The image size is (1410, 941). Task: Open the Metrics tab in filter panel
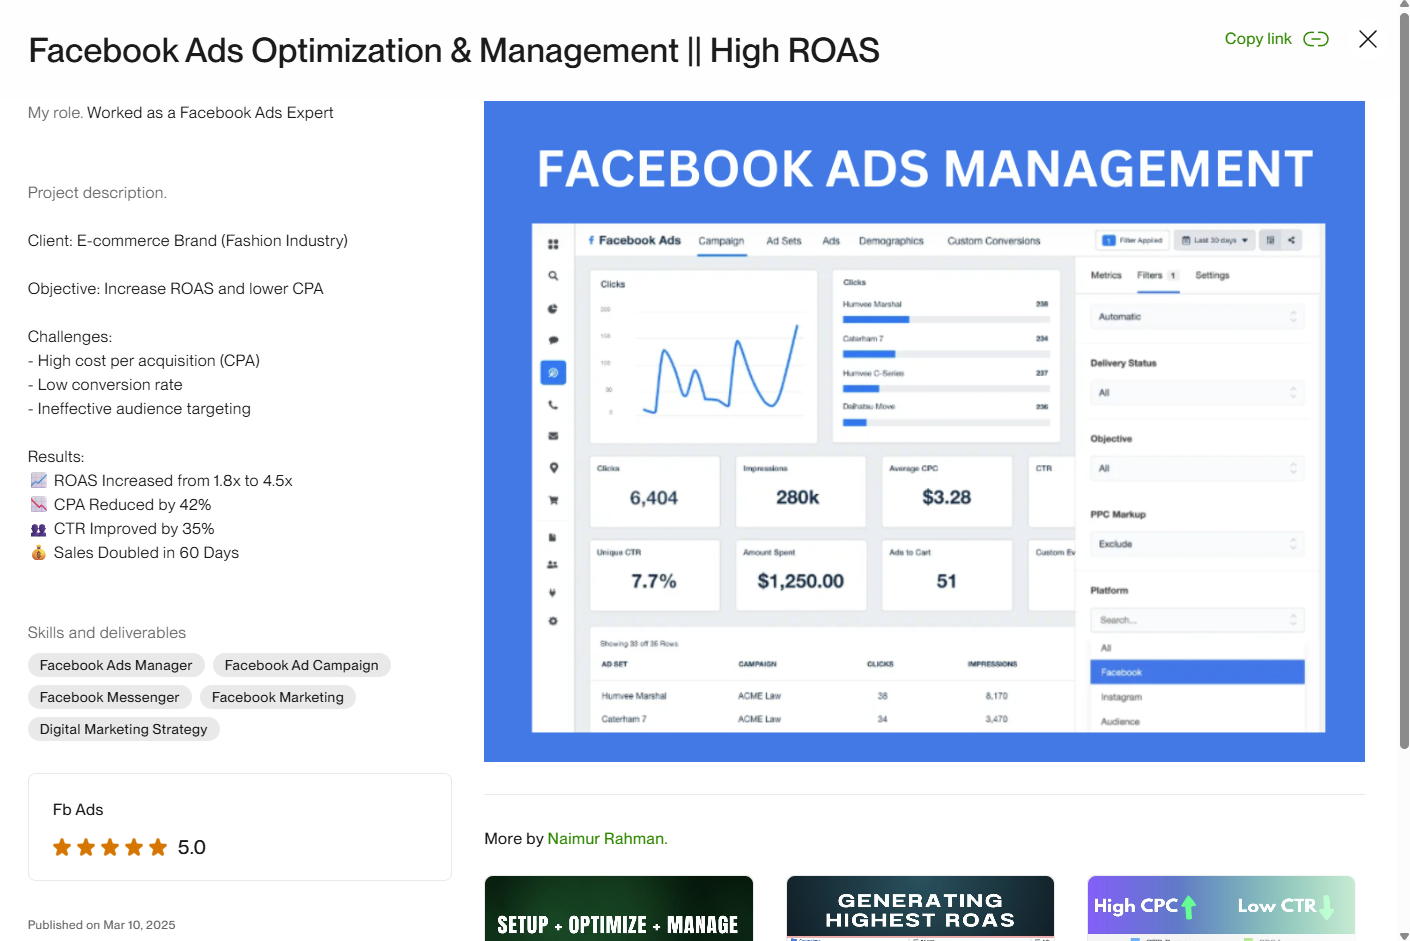tap(1106, 275)
